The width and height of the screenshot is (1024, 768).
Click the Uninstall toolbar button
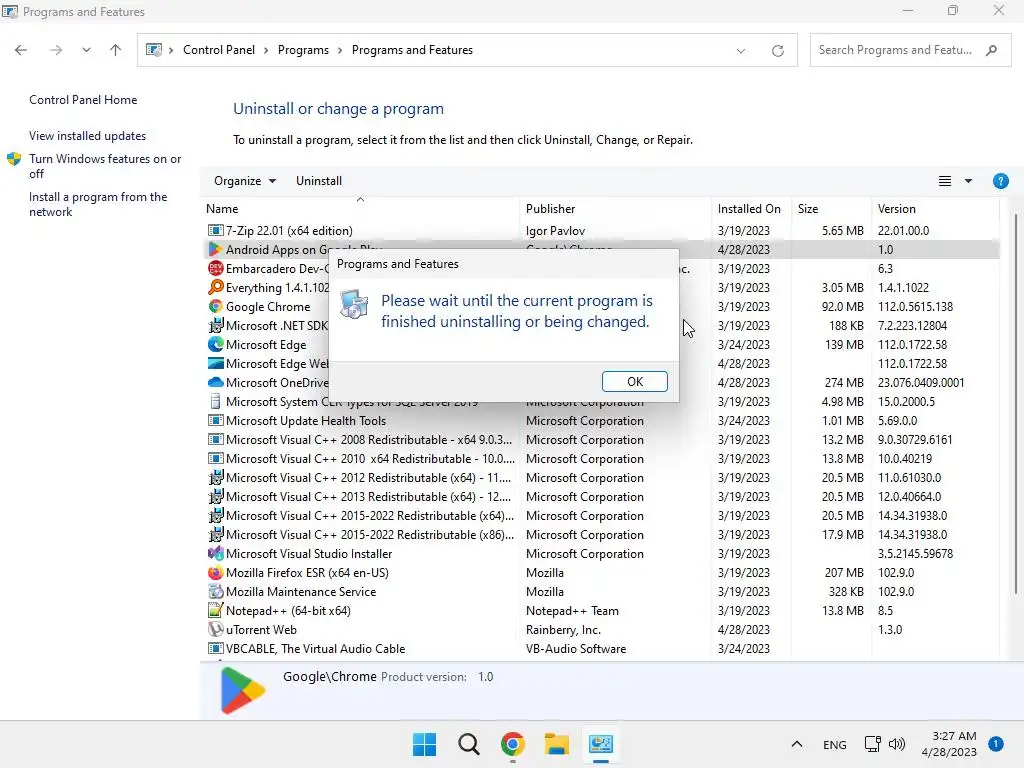(x=319, y=181)
